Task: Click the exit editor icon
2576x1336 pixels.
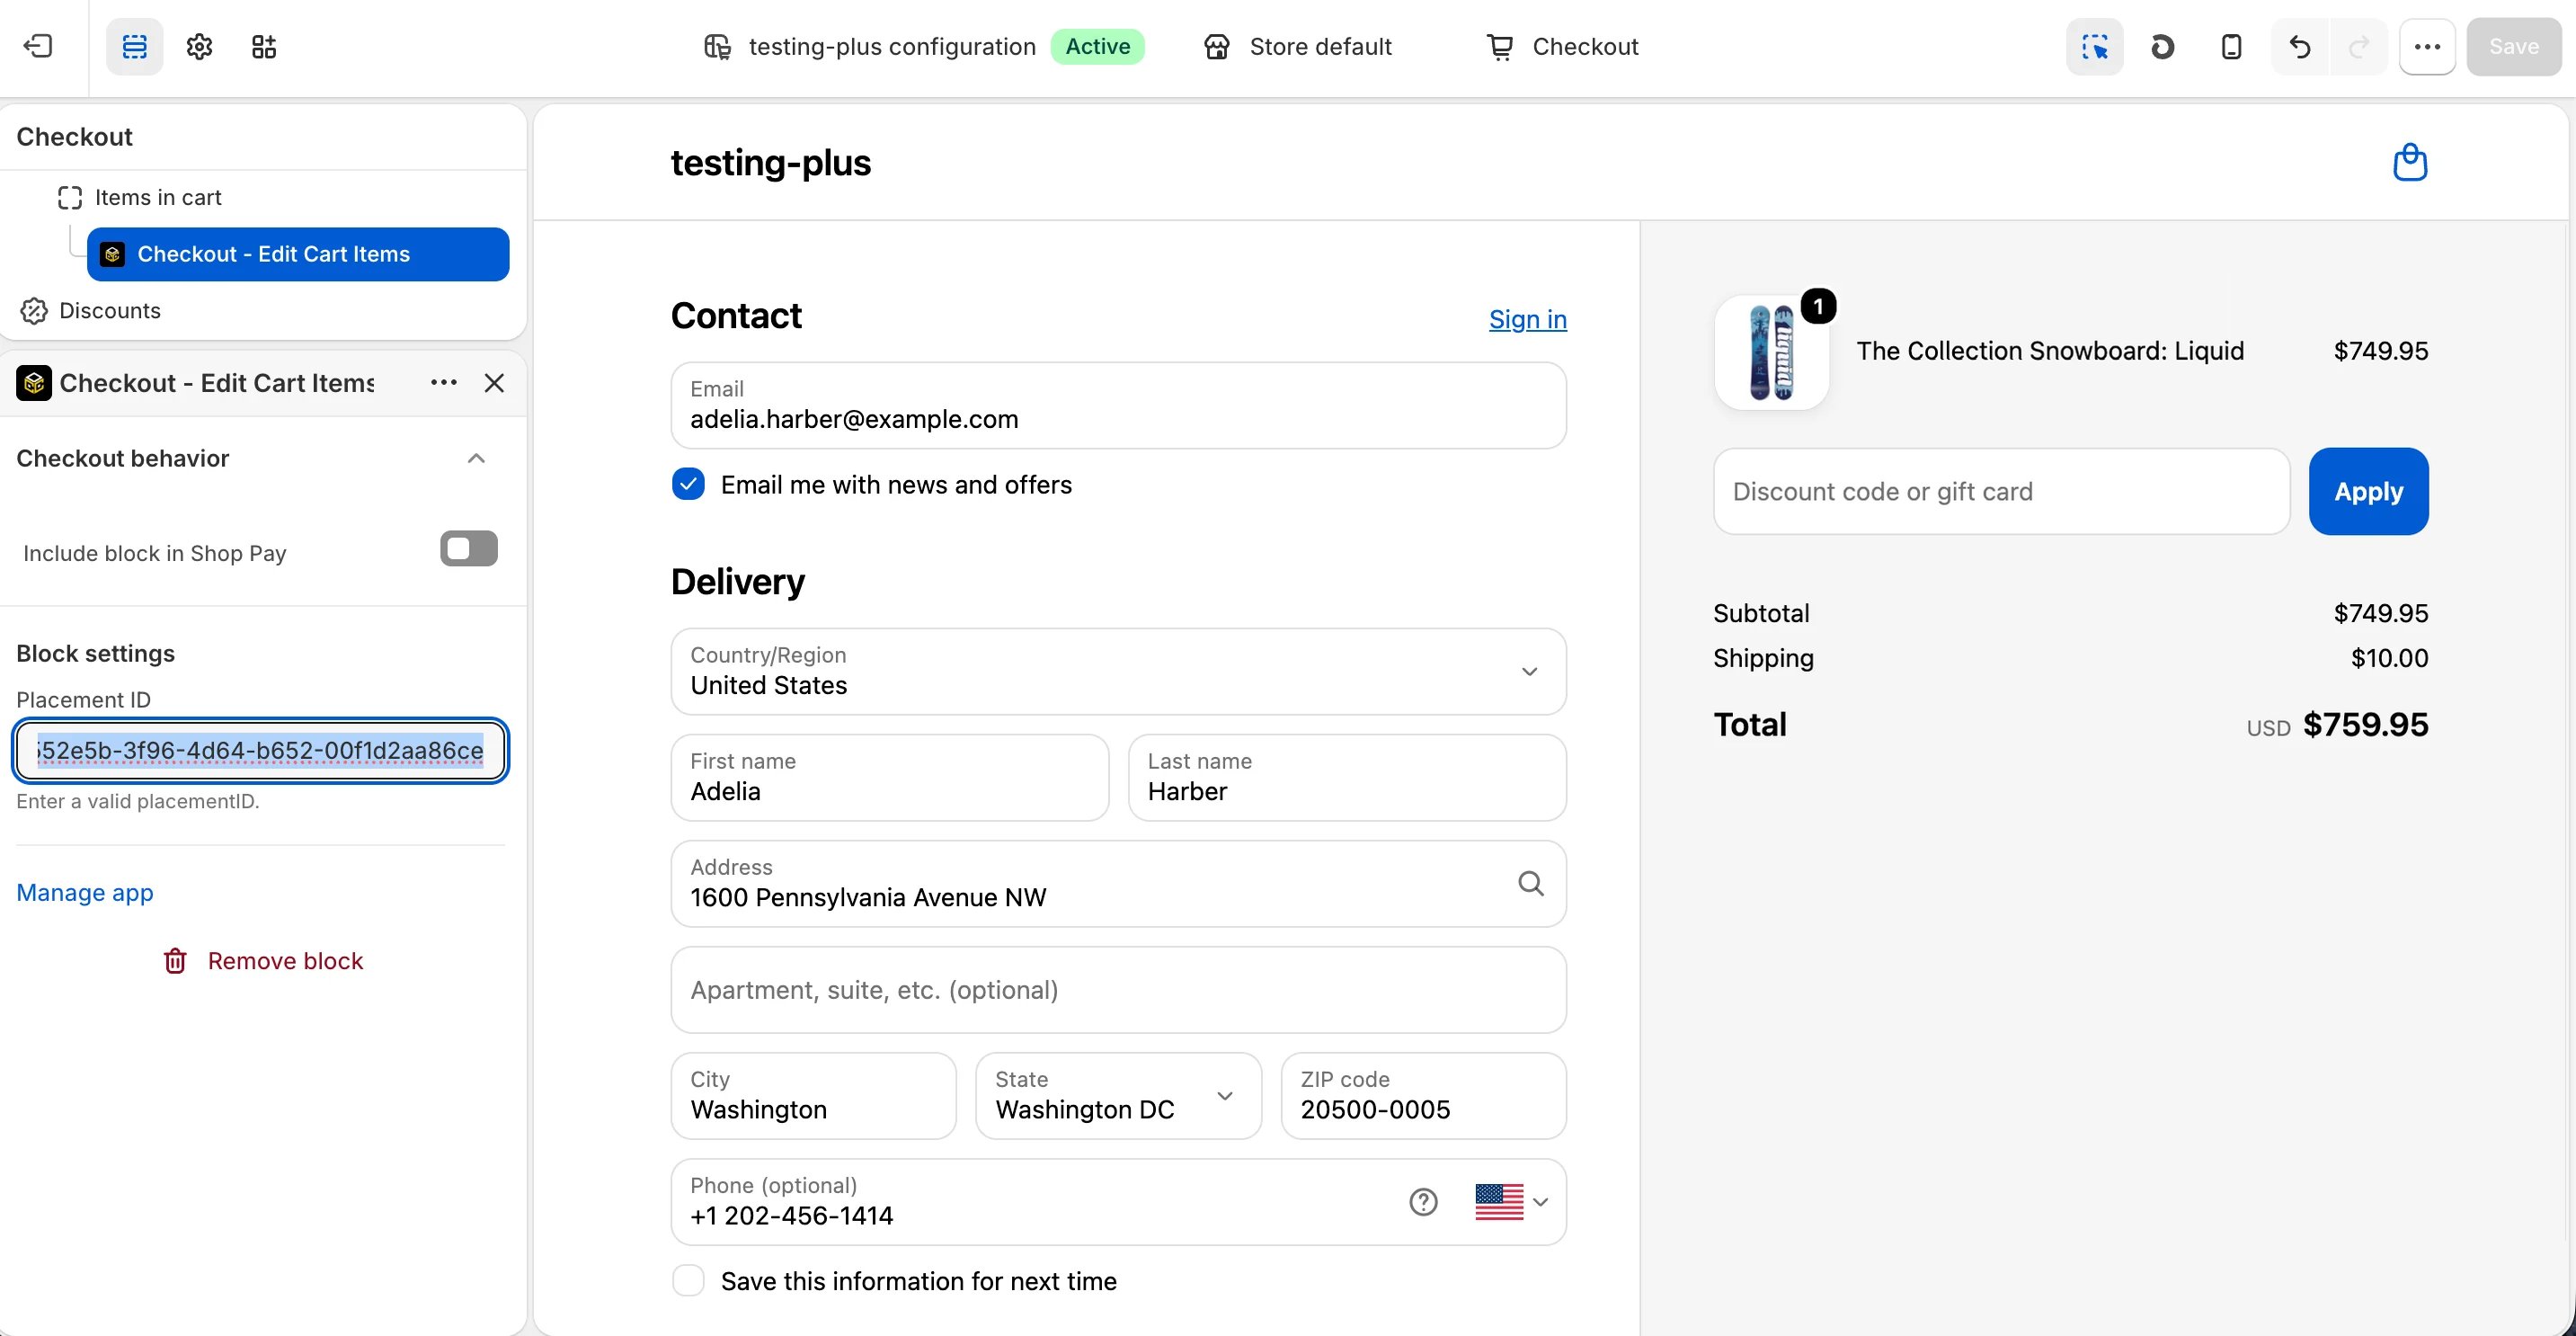Action: pyautogui.click(x=38, y=46)
